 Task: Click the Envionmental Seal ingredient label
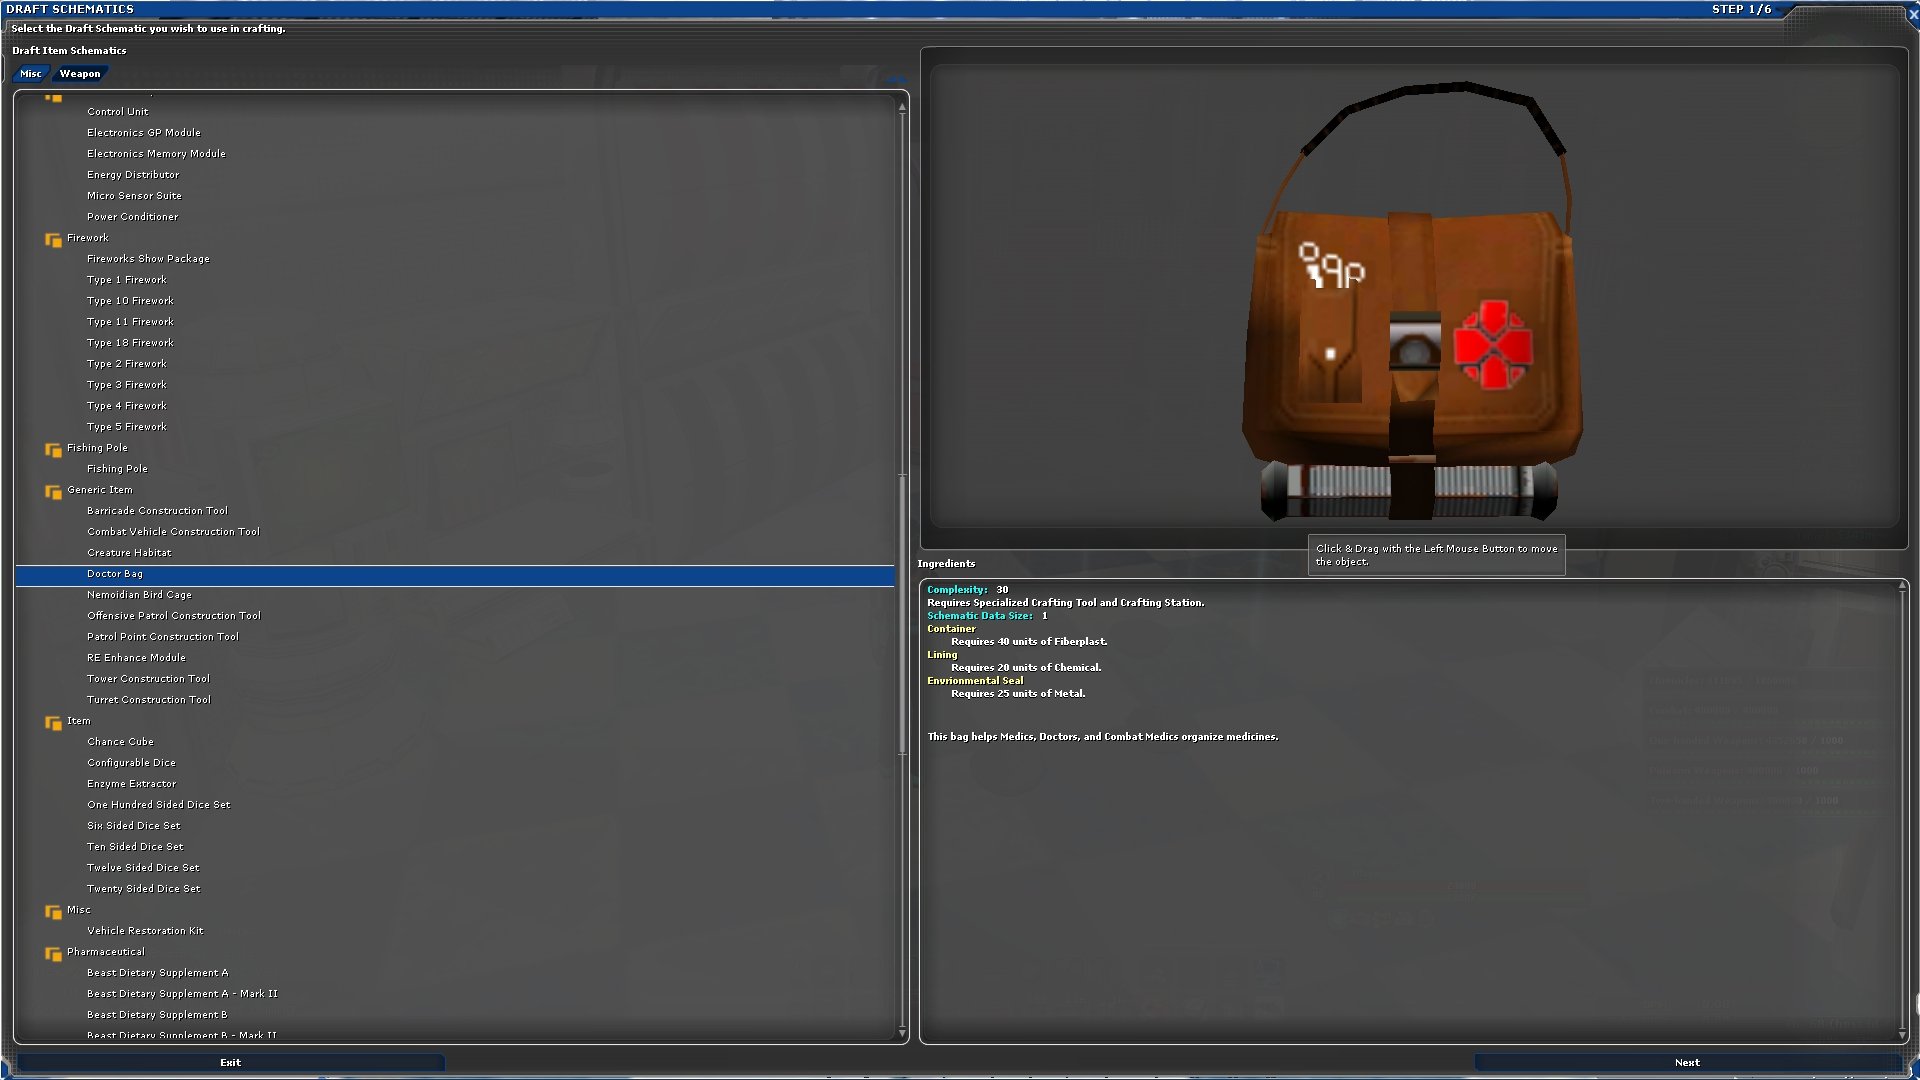[x=975, y=681]
